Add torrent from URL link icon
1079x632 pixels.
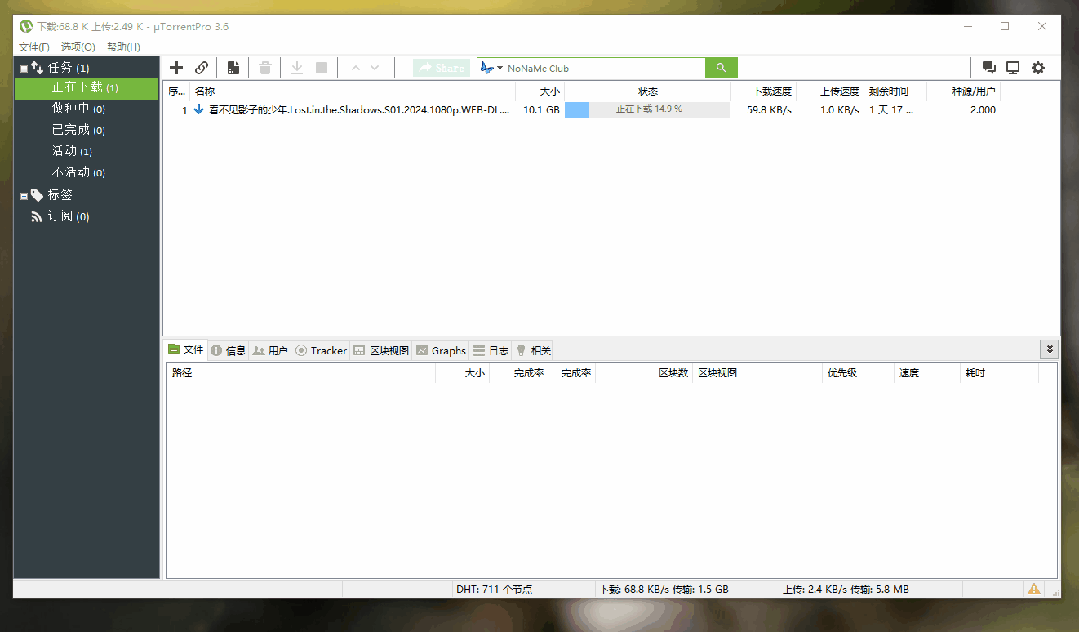[202, 67]
